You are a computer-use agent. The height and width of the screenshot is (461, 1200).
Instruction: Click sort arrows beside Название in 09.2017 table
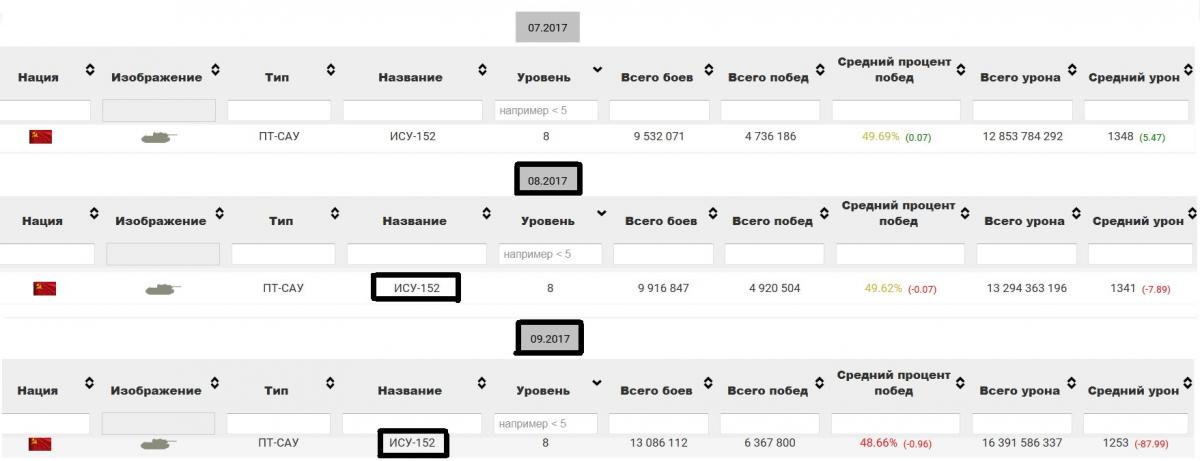tap(482, 383)
